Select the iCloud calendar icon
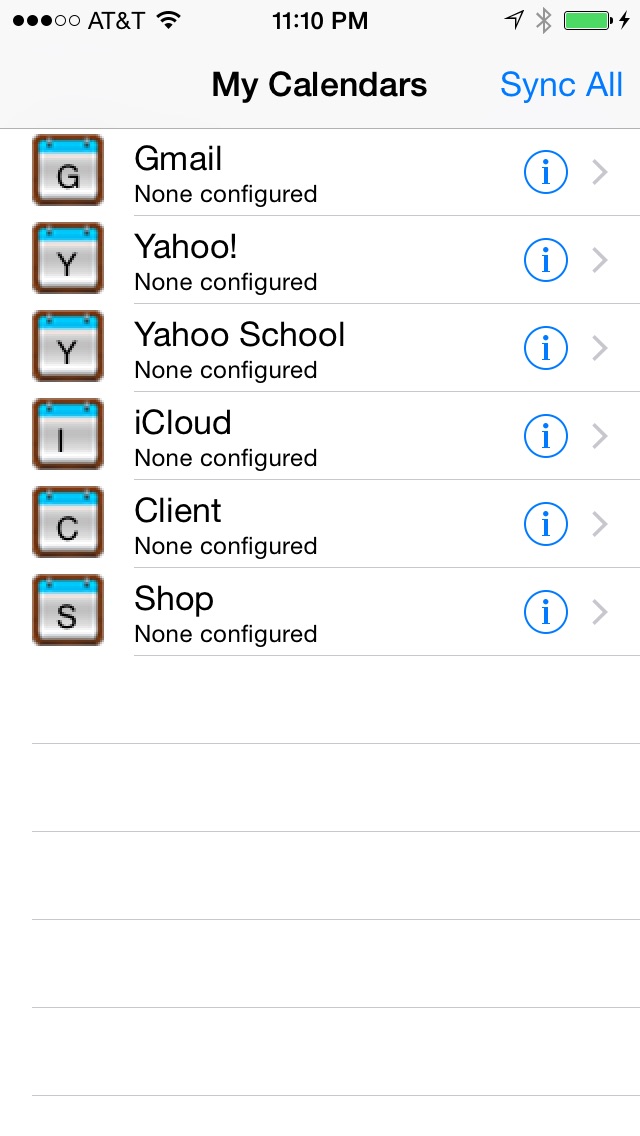This screenshot has height=1136, width=640. pyautogui.click(x=67, y=434)
